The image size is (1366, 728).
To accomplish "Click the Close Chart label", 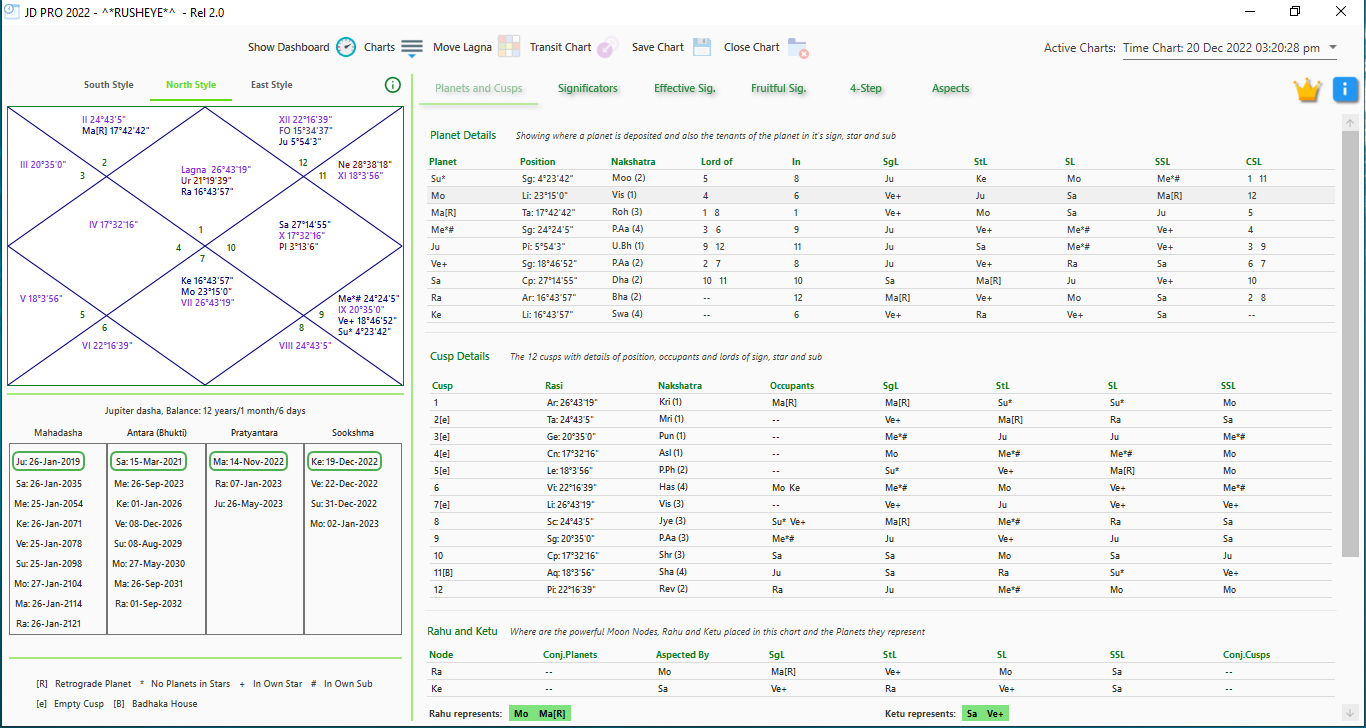I will (x=752, y=47).
